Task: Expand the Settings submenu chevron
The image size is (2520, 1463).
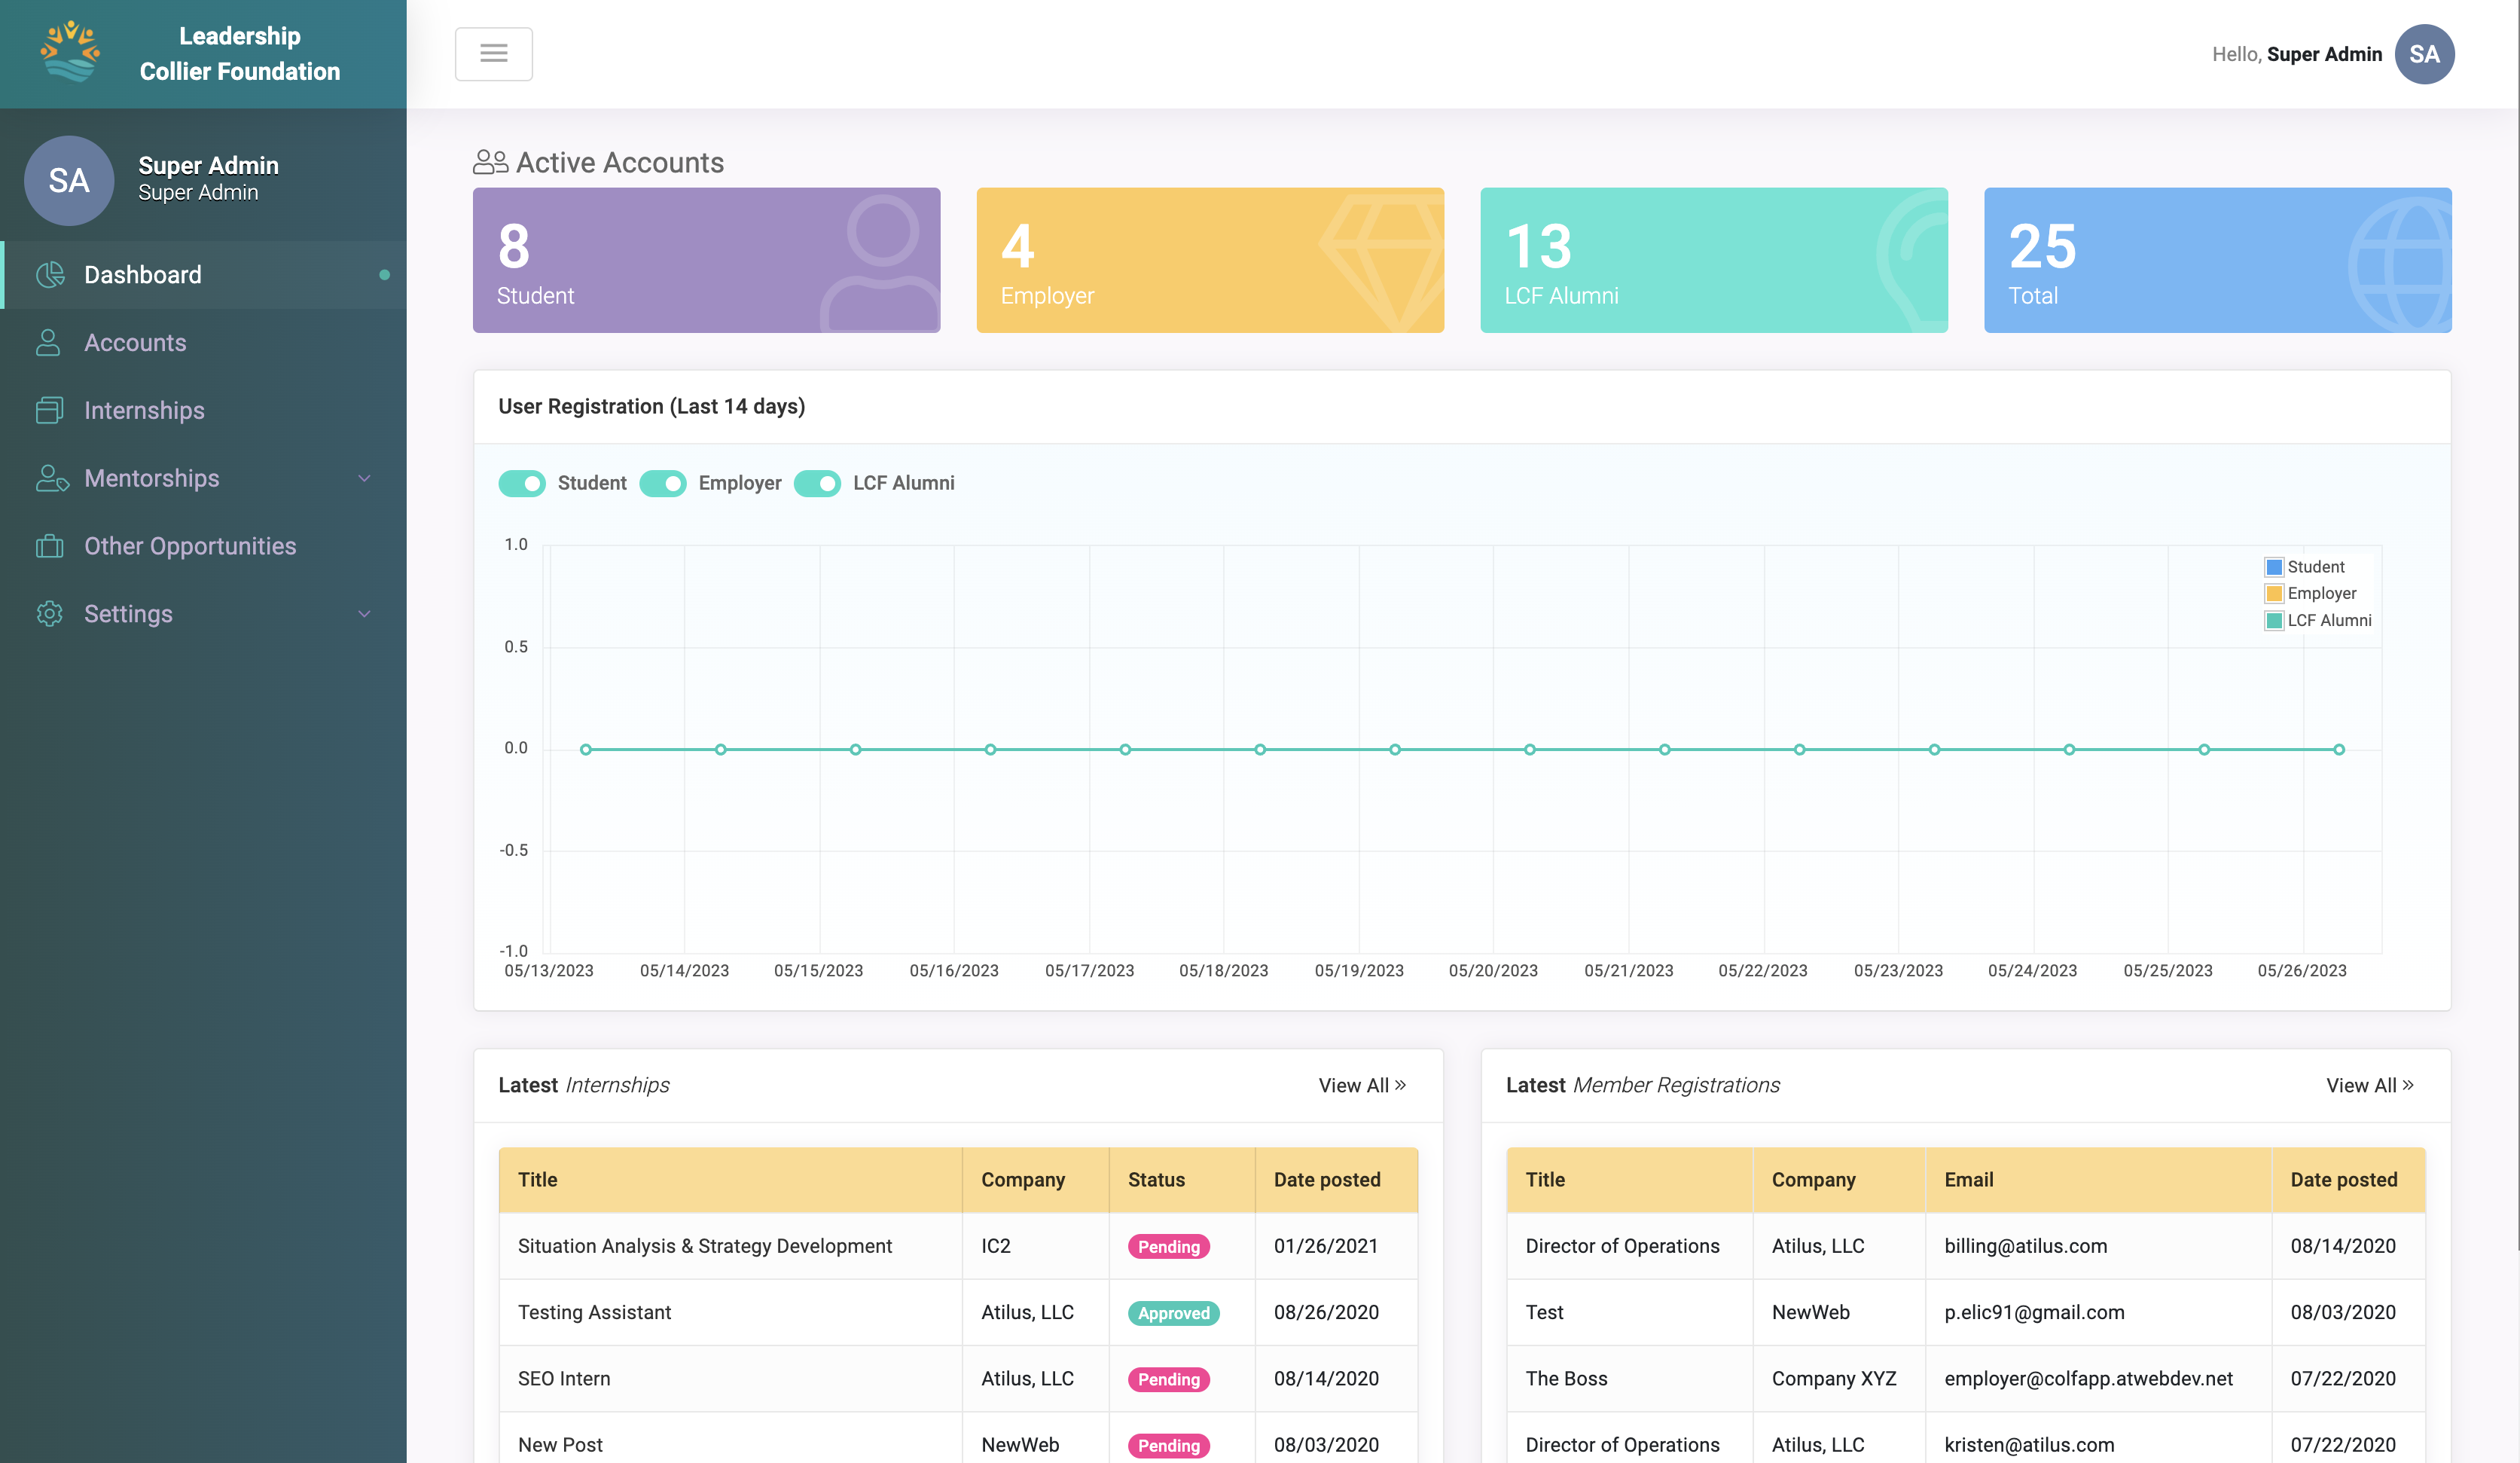Action: tap(364, 614)
